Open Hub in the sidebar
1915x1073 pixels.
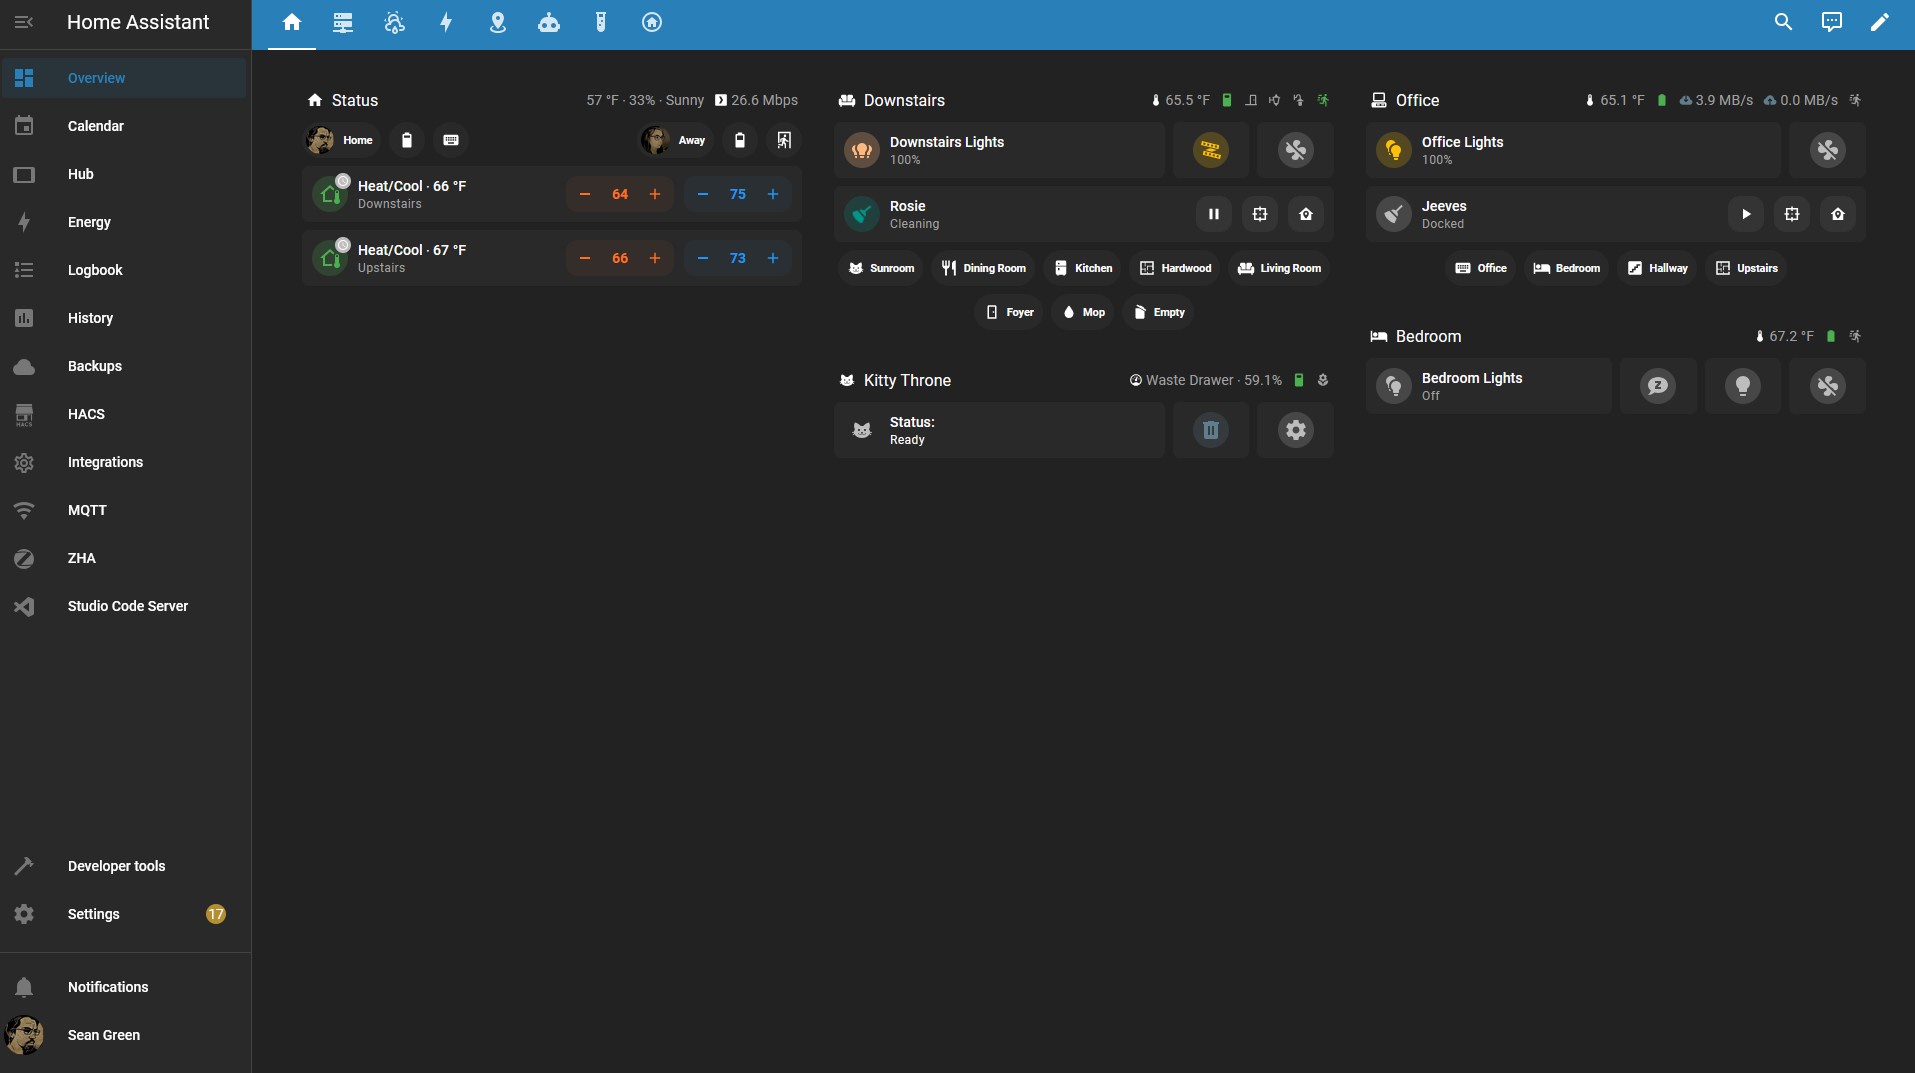[x=124, y=174]
